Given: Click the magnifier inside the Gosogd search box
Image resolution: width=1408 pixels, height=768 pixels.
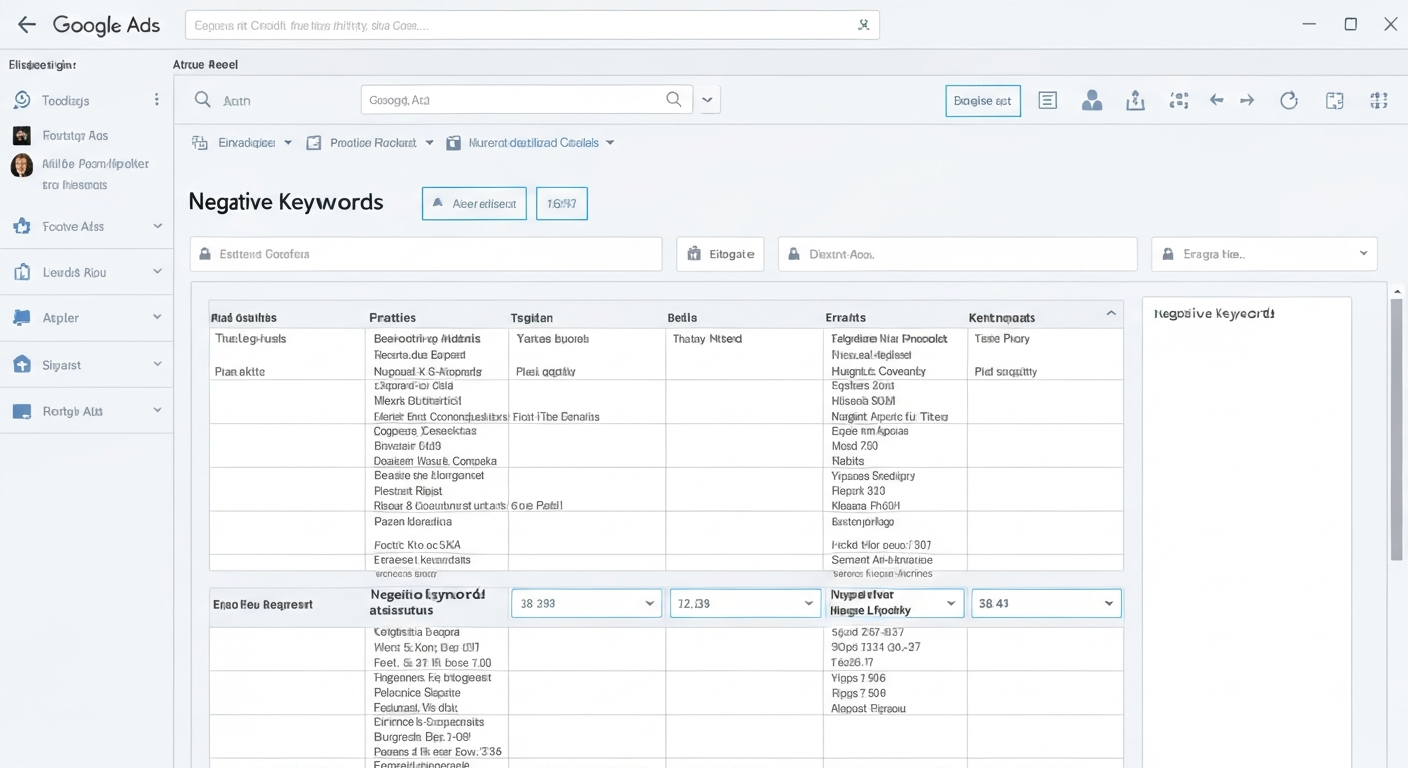Looking at the screenshot, I should point(675,99).
